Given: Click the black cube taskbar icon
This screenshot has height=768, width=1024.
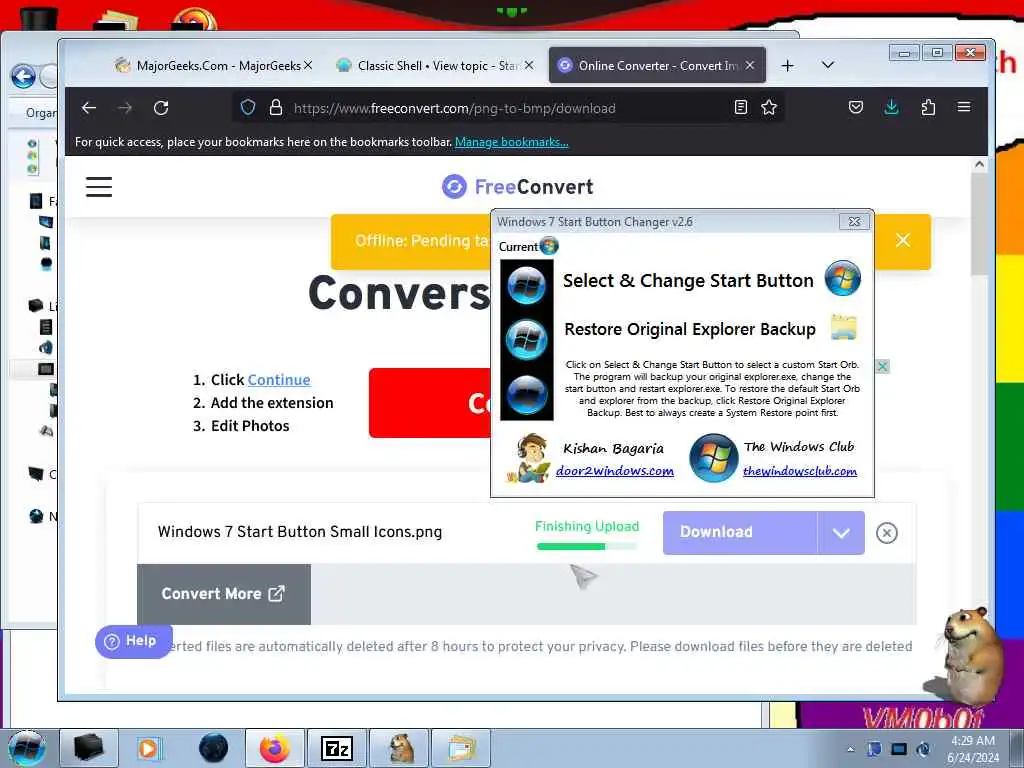Looking at the screenshot, I should [89, 748].
